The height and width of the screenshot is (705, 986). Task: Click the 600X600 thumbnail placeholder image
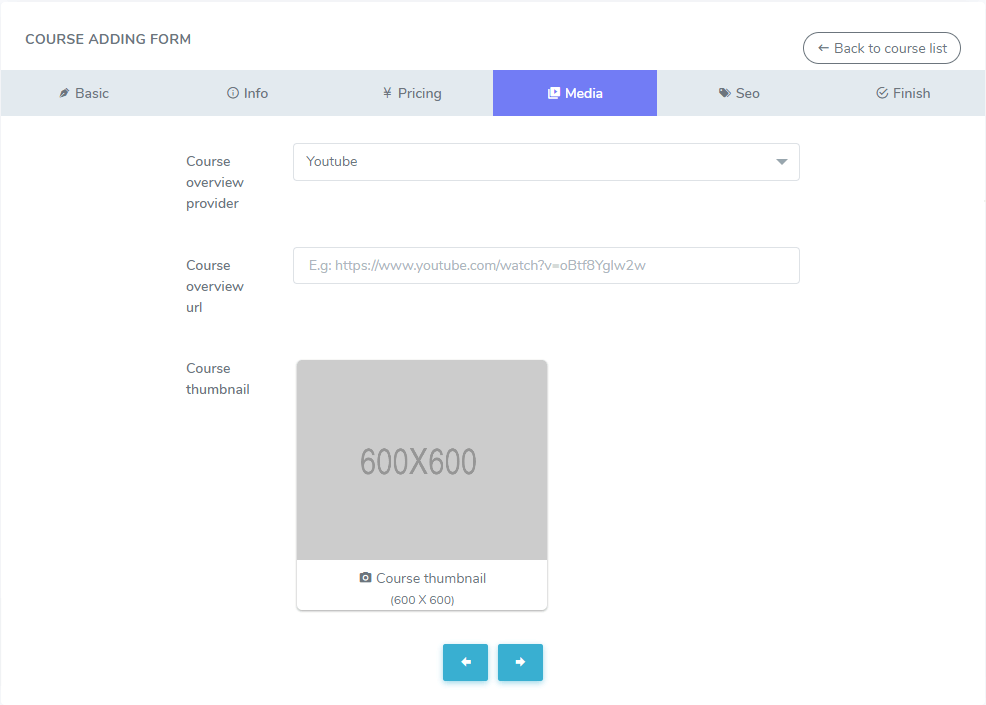pos(421,460)
